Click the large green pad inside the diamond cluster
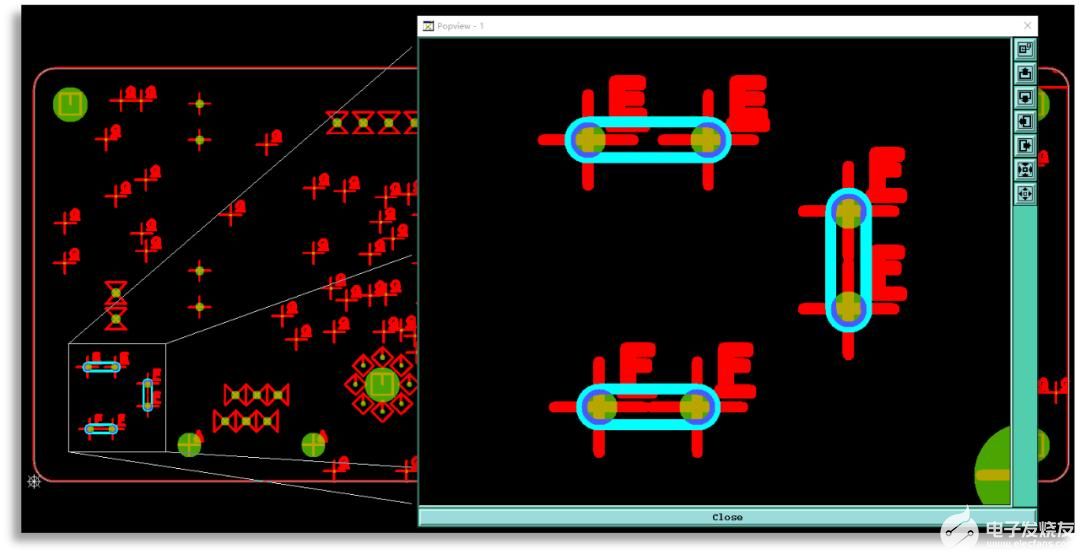The image size is (1080, 554). click(382, 384)
